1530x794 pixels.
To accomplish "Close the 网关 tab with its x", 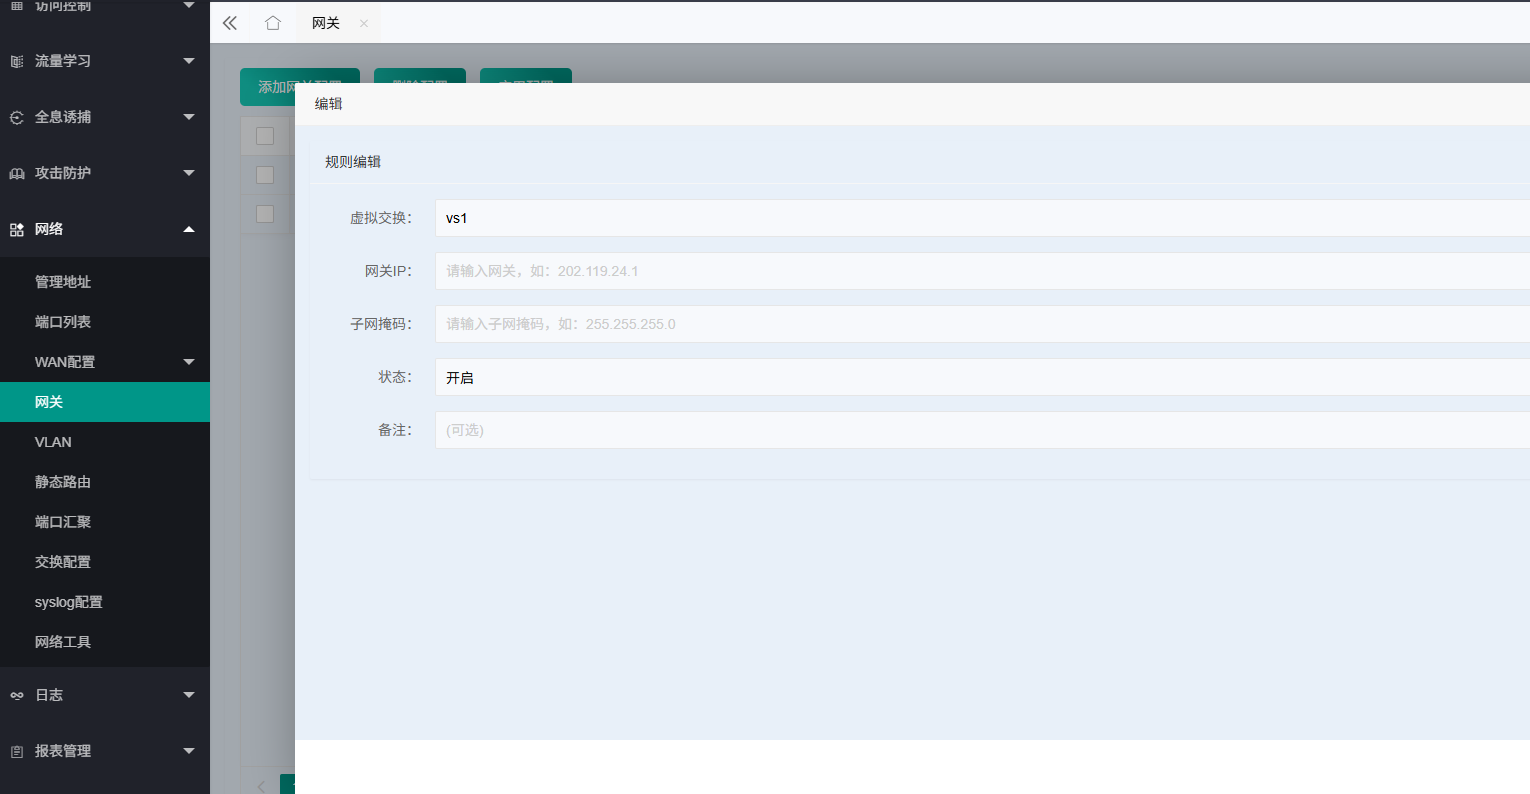I will click(364, 23).
